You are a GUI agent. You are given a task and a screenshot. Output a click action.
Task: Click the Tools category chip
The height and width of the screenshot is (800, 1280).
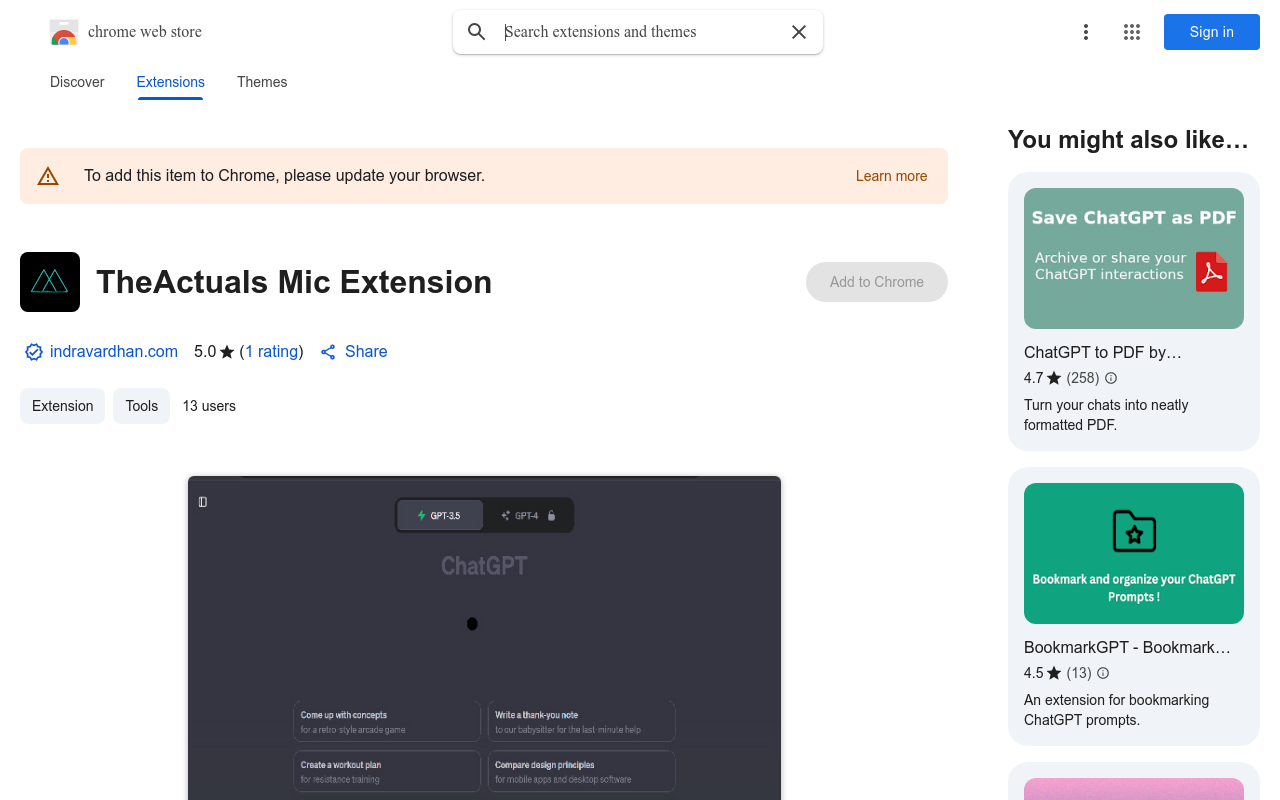(x=142, y=406)
